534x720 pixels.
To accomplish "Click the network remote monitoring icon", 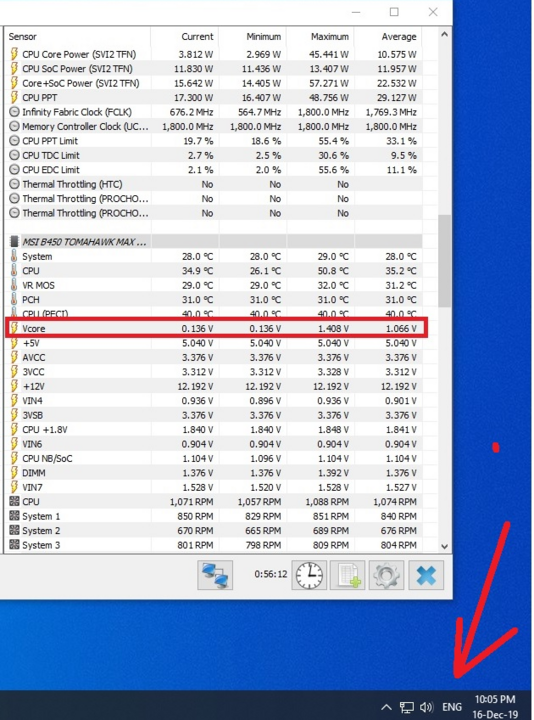I will point(215,575).
